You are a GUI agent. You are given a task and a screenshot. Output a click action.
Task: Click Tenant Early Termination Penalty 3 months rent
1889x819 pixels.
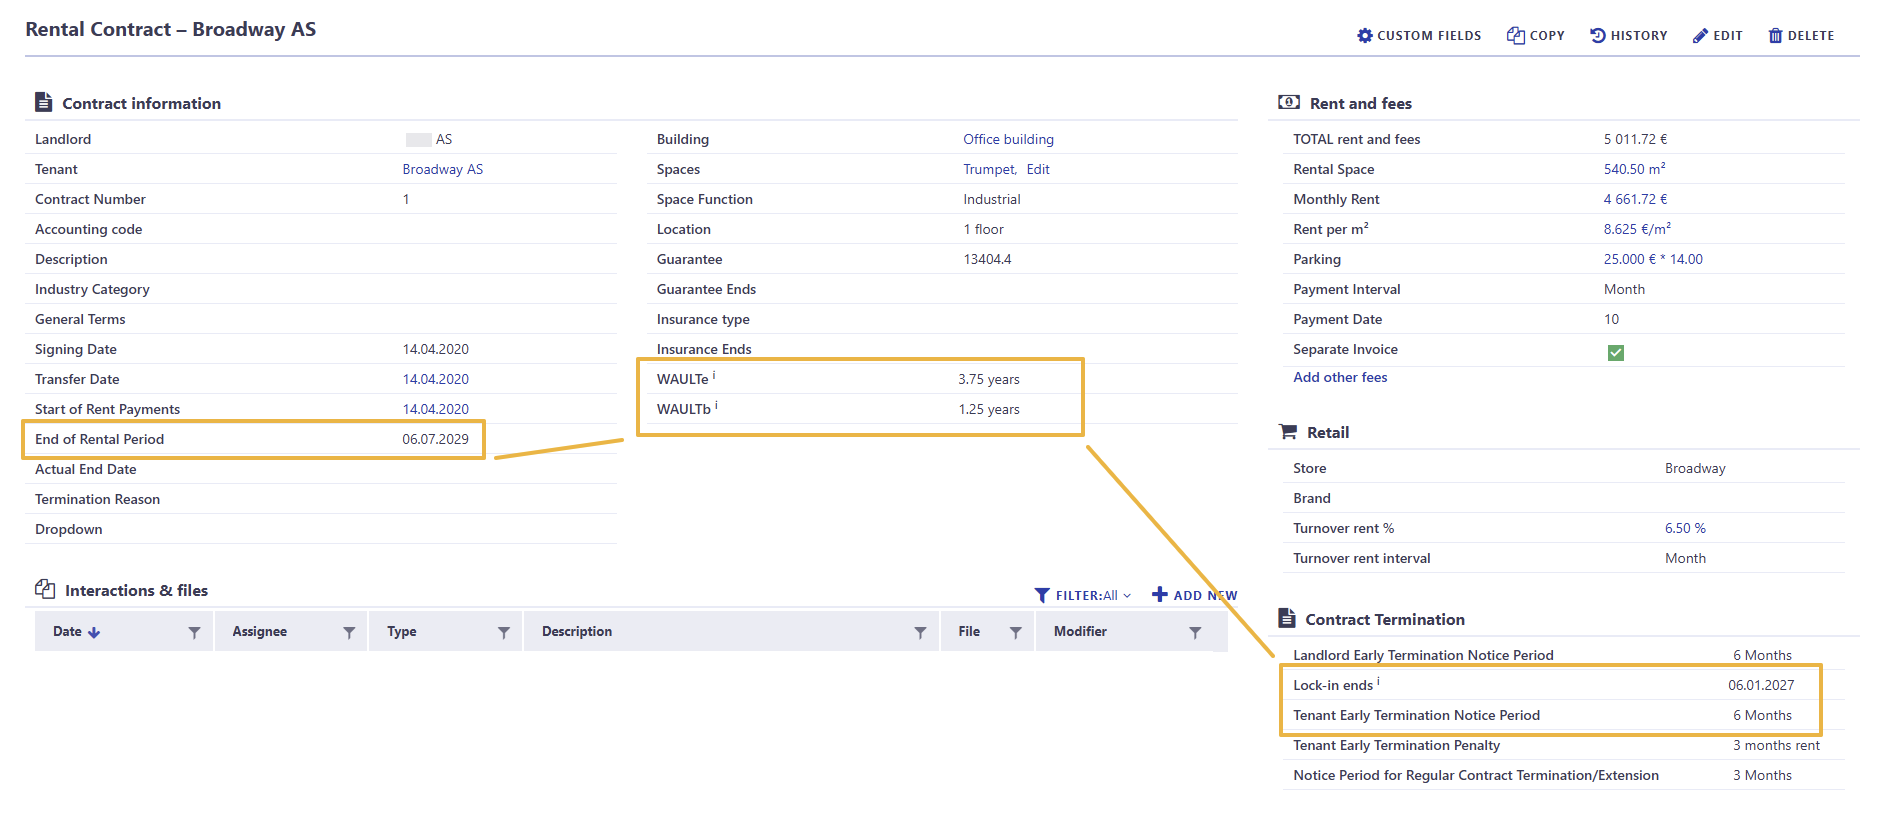pyautogui.click(x=1776, y=745)
